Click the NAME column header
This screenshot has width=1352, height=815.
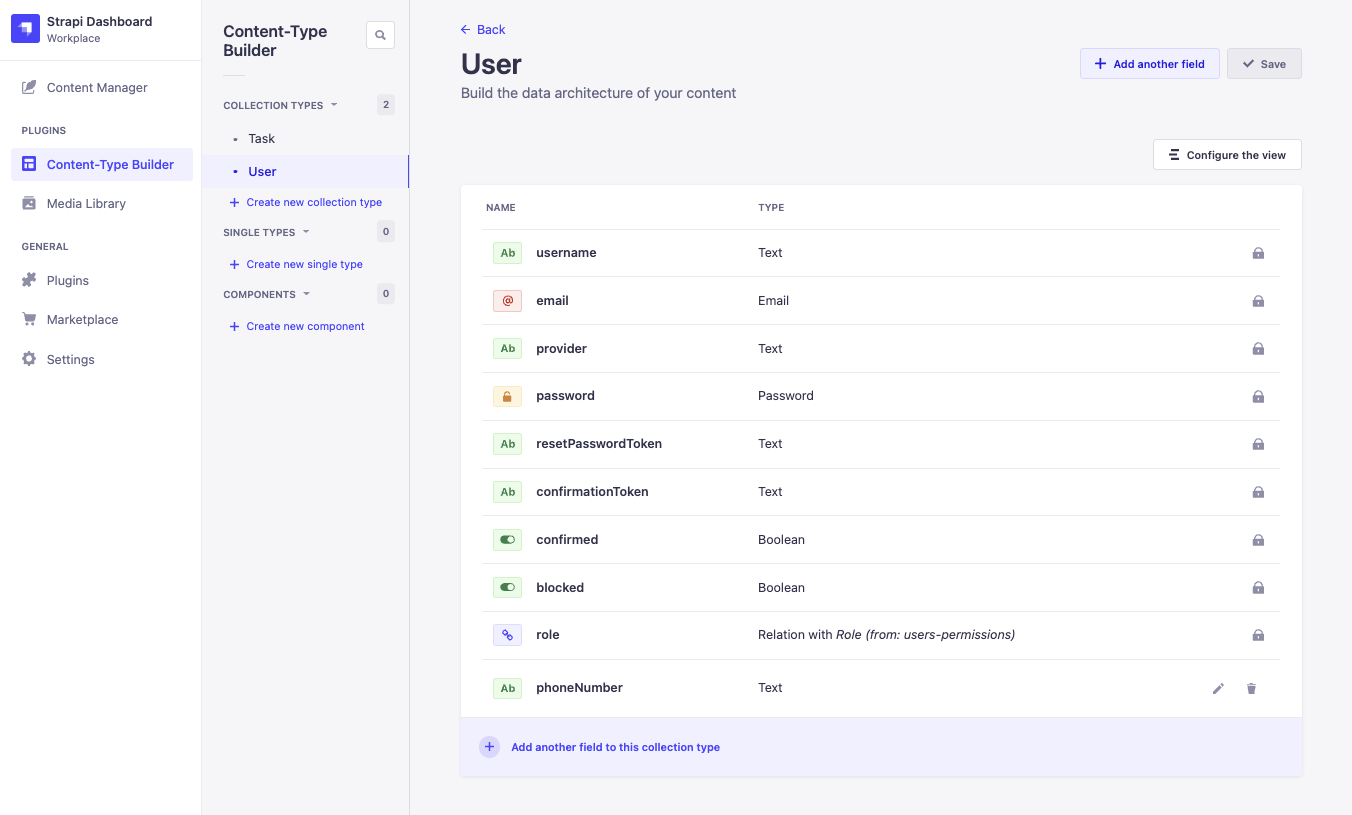click(x=501, y=208)
